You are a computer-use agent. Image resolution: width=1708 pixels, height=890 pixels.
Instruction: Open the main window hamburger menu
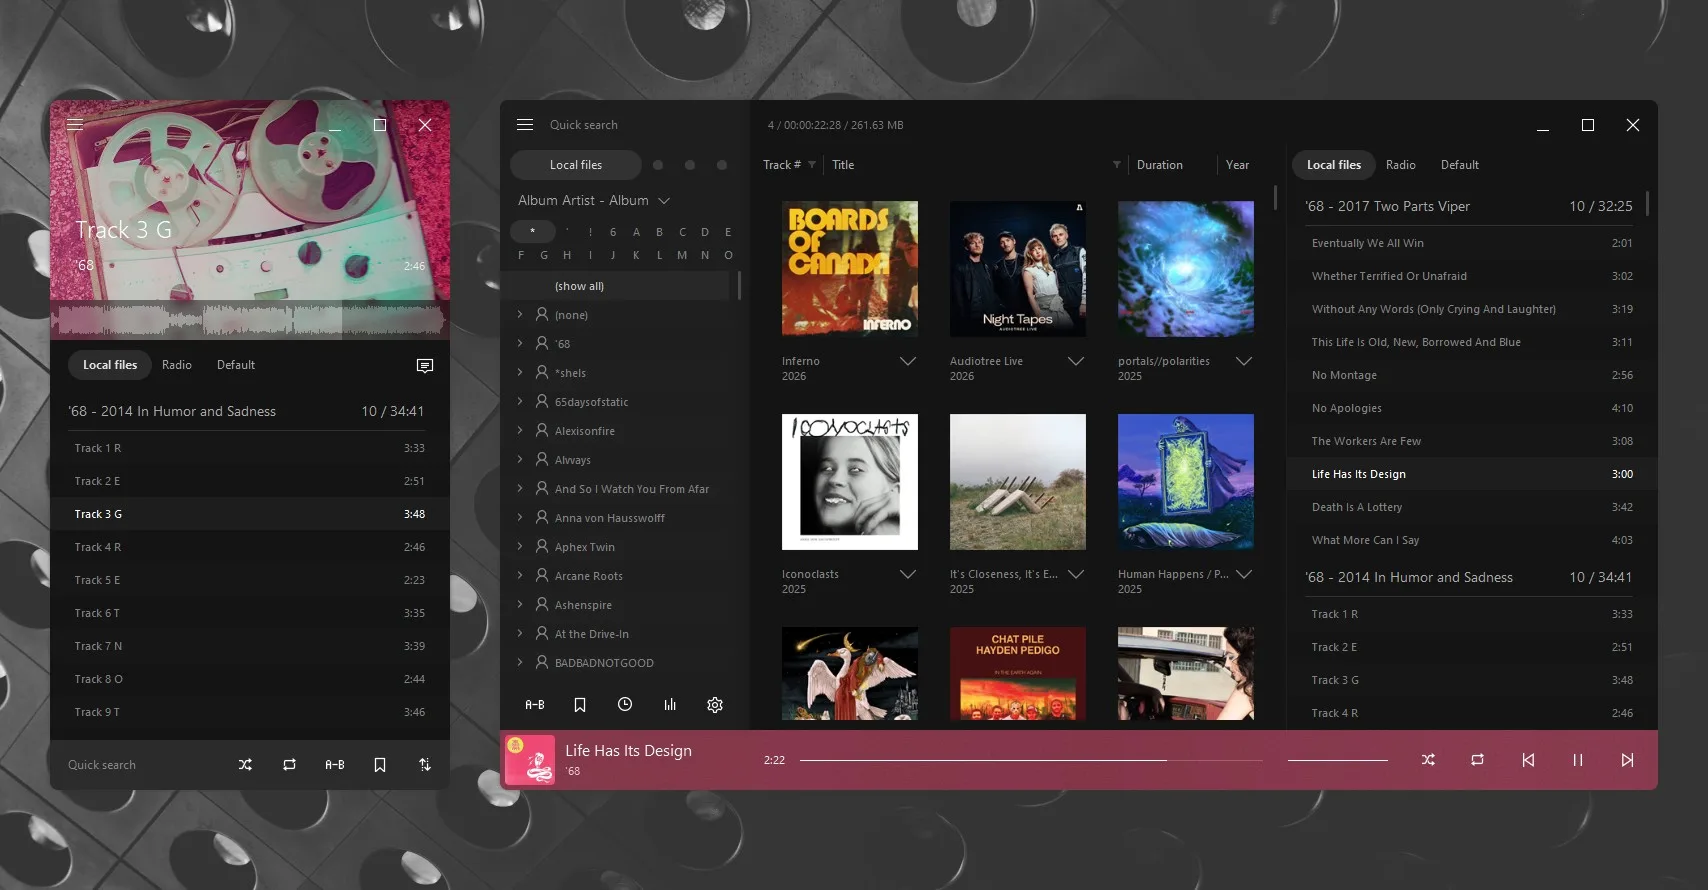pyautogui.click(x=525, y=125)
